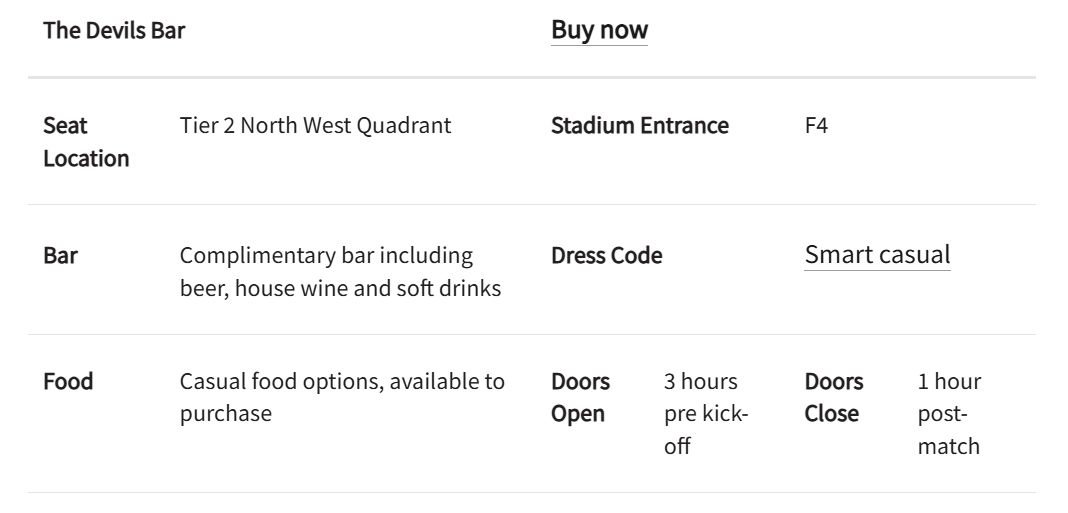
Task: Click the 3 hours pre kick-off text
Action: [x=706, y=413]
